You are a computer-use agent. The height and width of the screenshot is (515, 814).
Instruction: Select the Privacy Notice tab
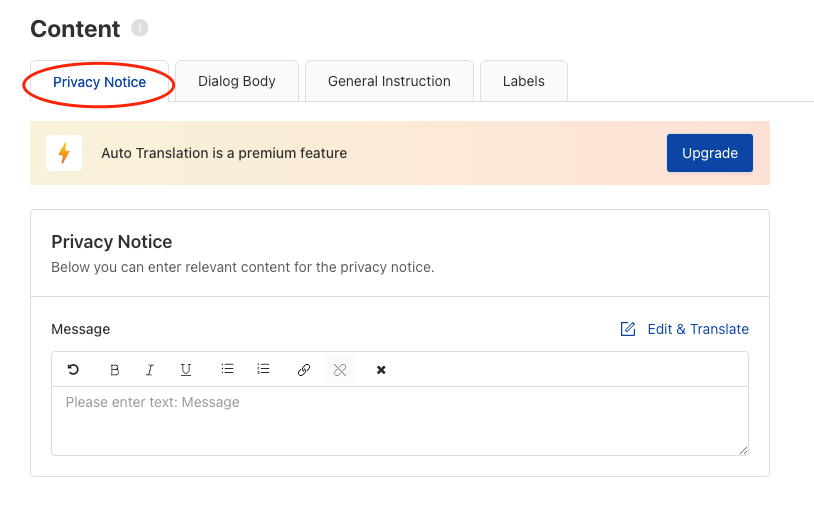(x=99, y=82)
